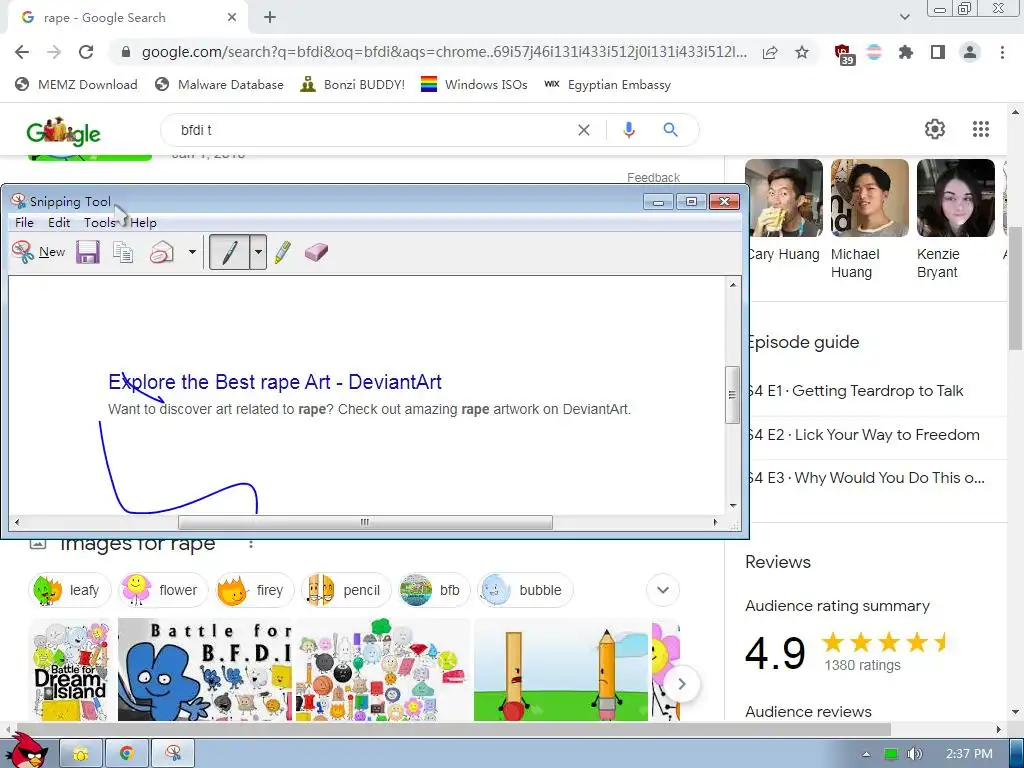Copy the snip using the copy icon

[x=123, y=252]
